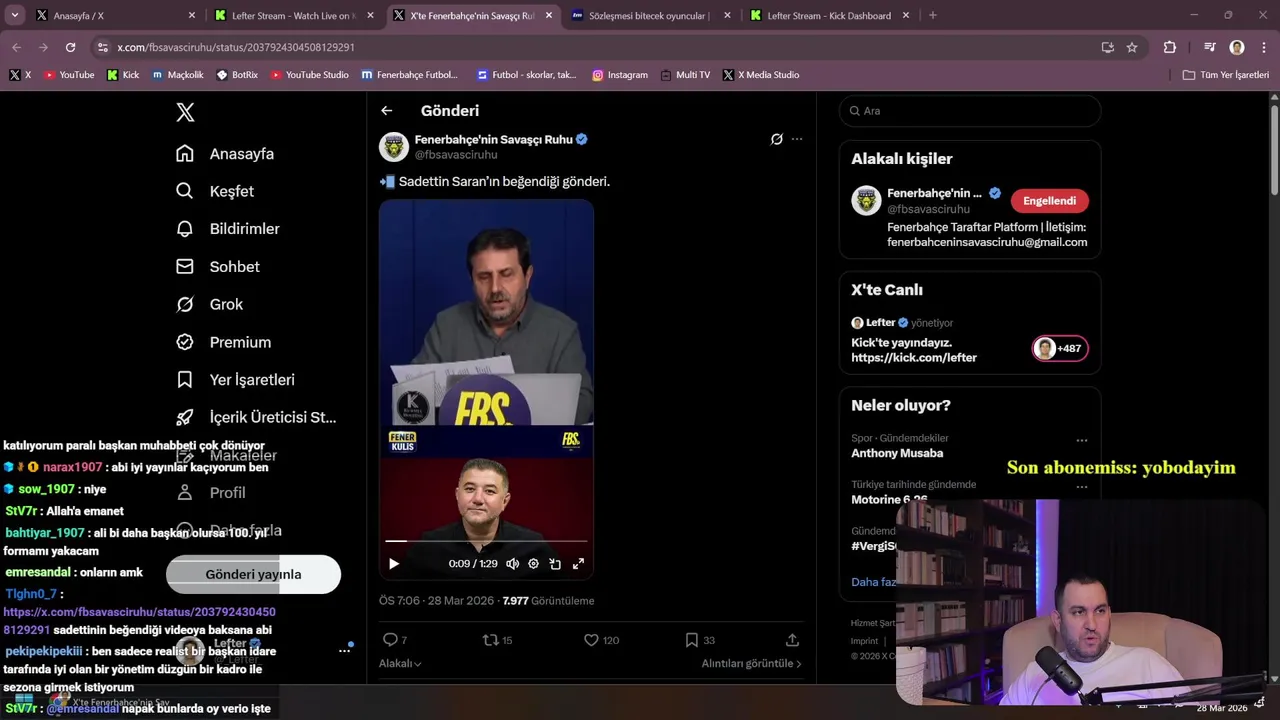The width and height of the screenshot is (1280, 720).
Task: Open the Fenerbahçe'nin Savaşçı Ruhu avatar
Action: tap(394, 147)
